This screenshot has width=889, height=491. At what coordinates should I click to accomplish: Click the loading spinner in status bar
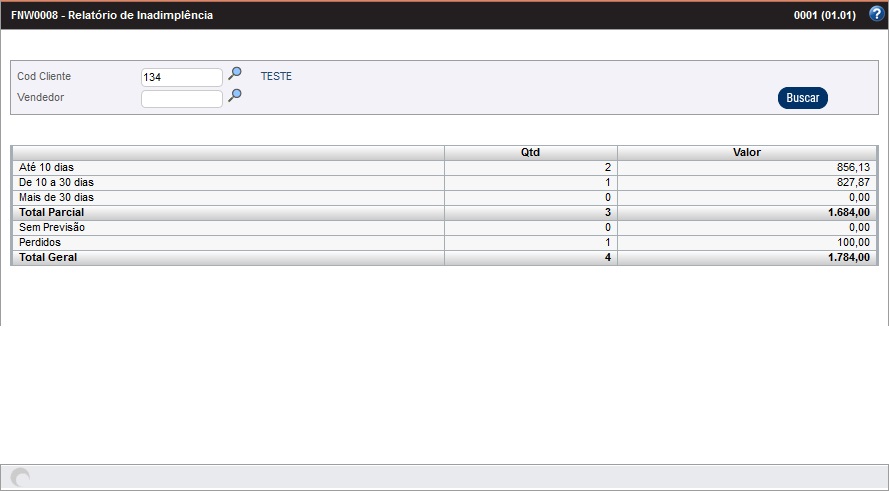click(20, 478)
